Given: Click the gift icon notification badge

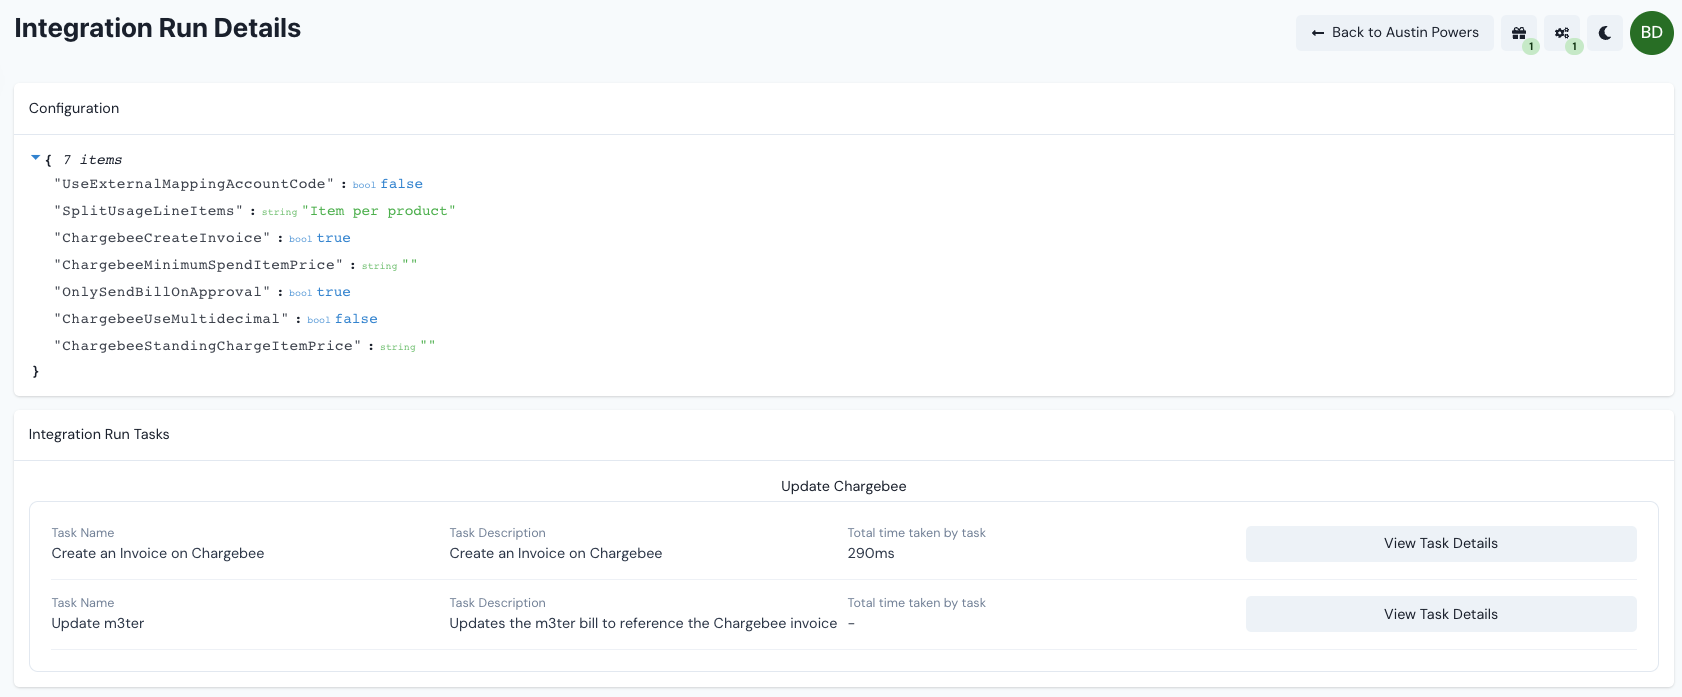Looking at the screenshot, I should [x=1530, y=46].
